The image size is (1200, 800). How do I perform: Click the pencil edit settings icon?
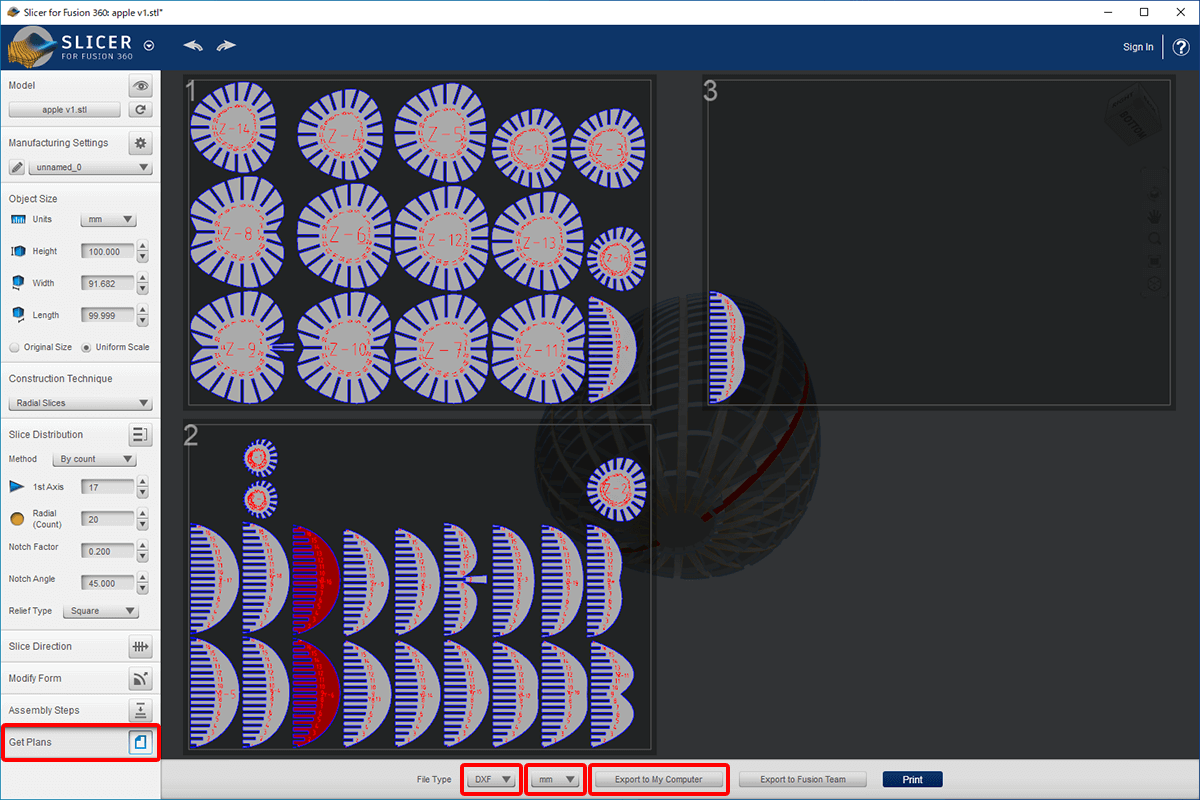17,168
